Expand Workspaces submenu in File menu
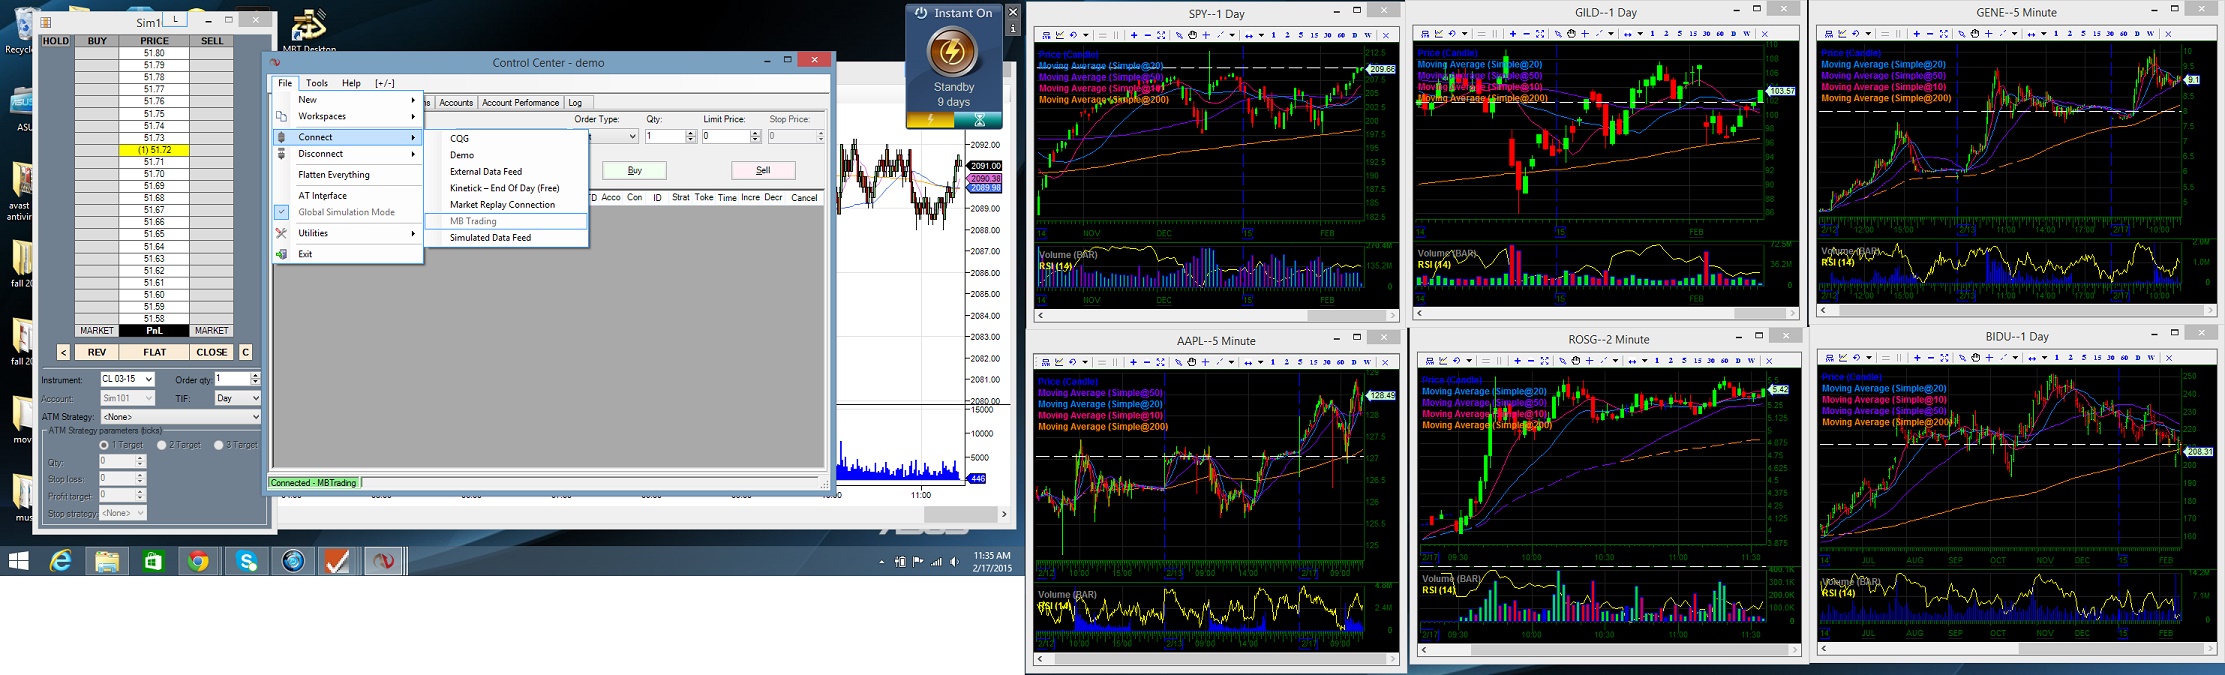This screenshot has height=675, width=2225. click(348, 116)
